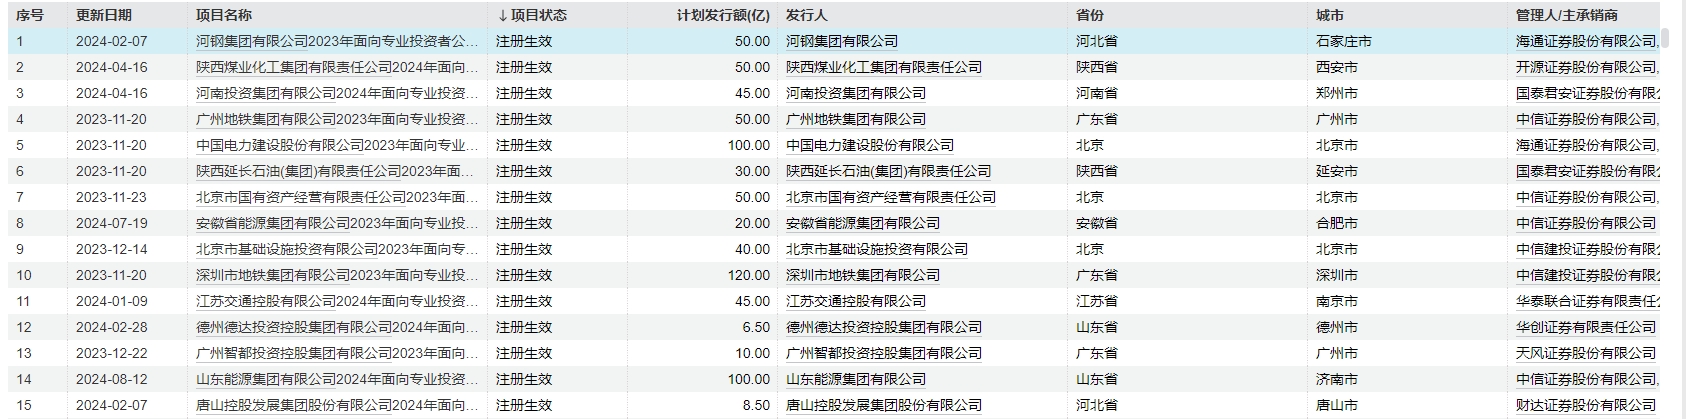Open issuer link 河南投资集团有限公司
The height and width of the screenshot is (419, 1686).
click(x=856, y=94)
